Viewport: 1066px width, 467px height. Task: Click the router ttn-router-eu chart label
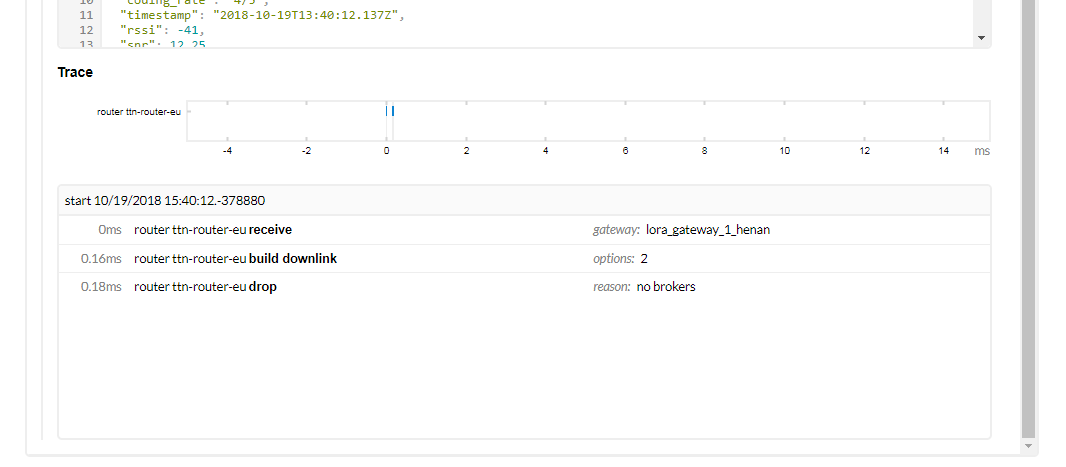click(139, 112)
